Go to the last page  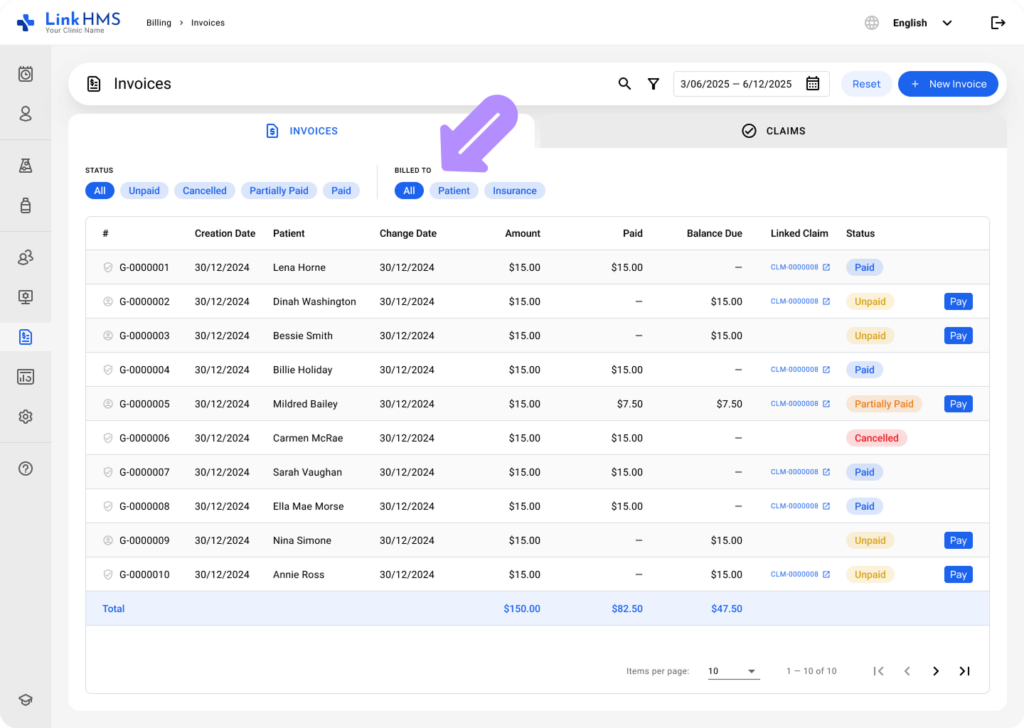pos(965,671)
